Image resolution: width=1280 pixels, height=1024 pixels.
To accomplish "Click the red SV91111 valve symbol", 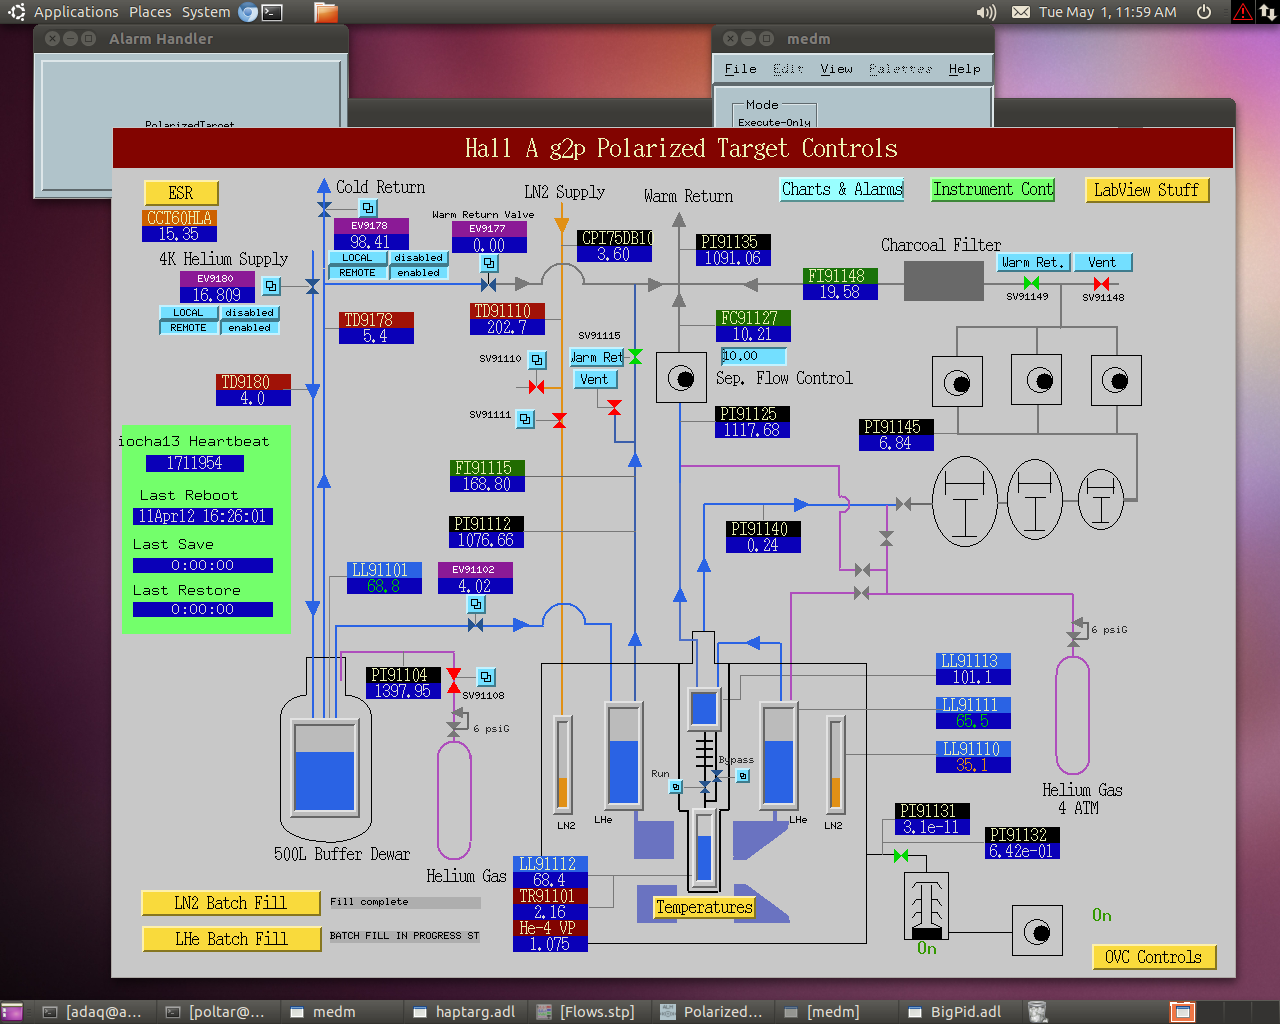I will (x=560, y=420).
